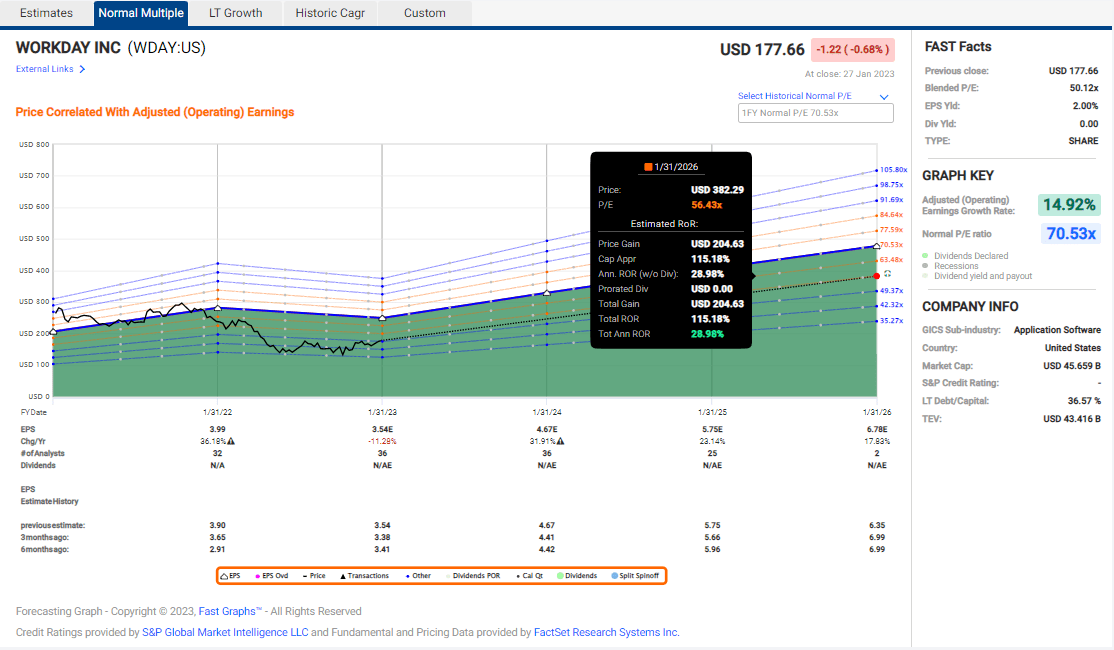Image resolution: width=1114 pixels, height=650 pixels.
Task: Select the green Dividends circle icon
Action: tap(561, 575)
